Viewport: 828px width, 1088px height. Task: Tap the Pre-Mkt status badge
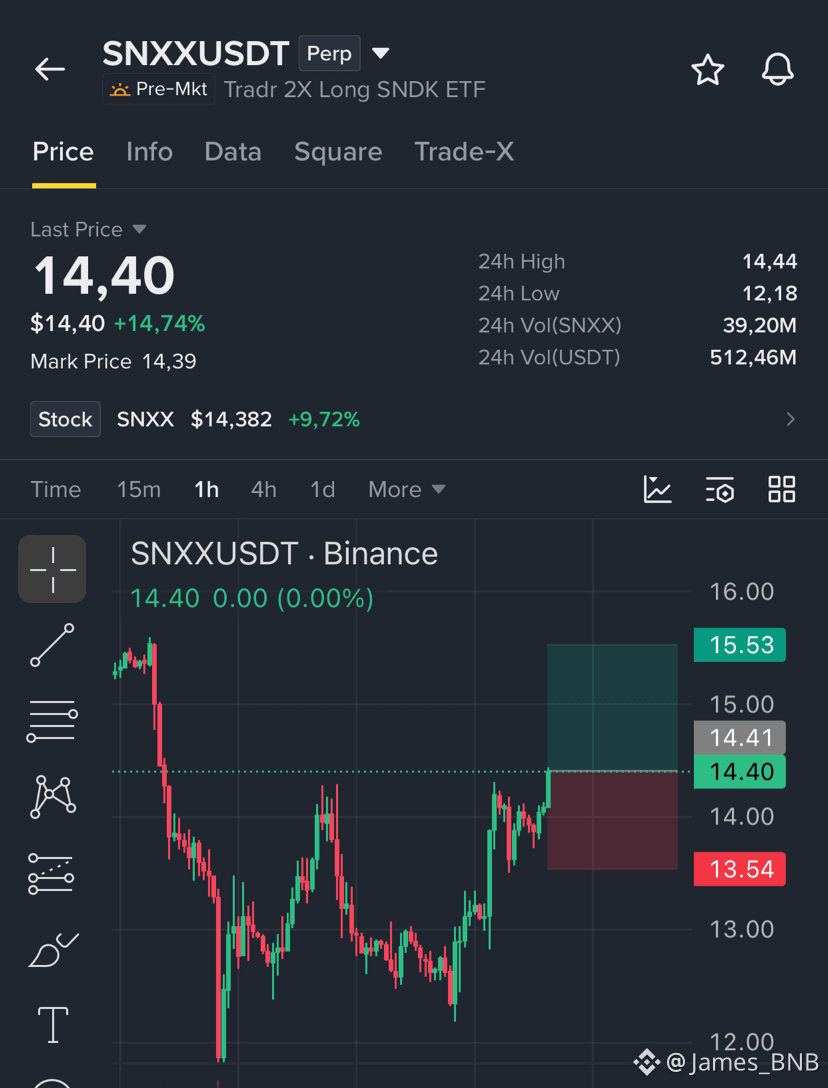(x=159, y=90)
